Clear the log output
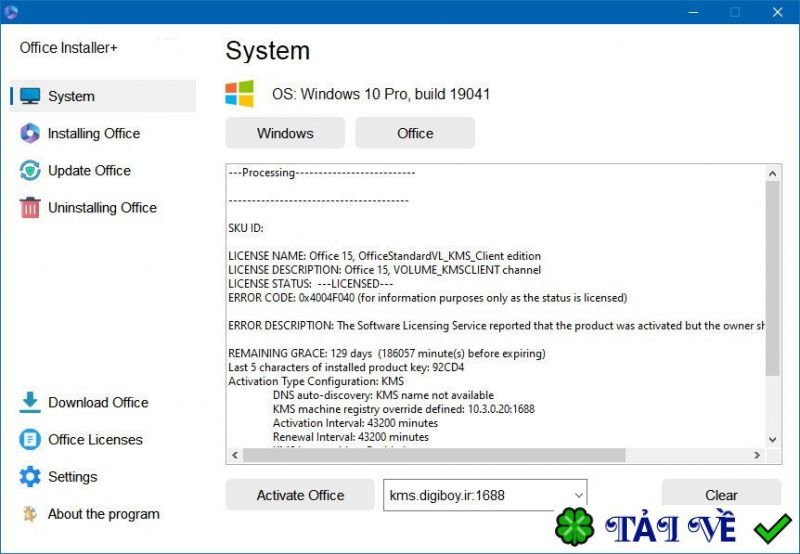The height and width of the screenshot is (554, 800). click(x=721, y=494)
